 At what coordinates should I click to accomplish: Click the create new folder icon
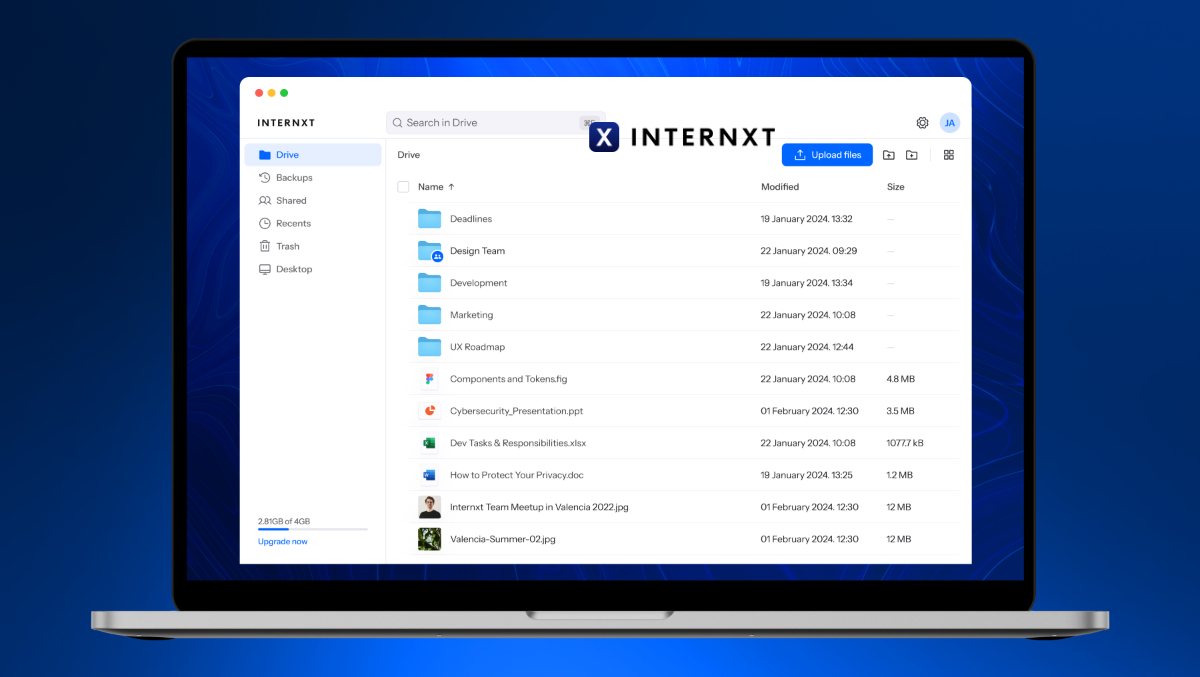point(911,155)
